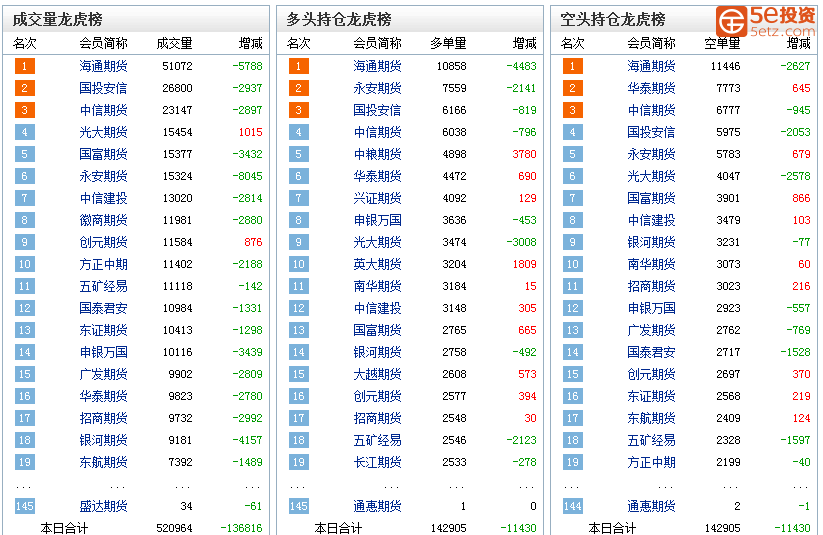Click the 5e投资 logo

click(x=766, y=22)
